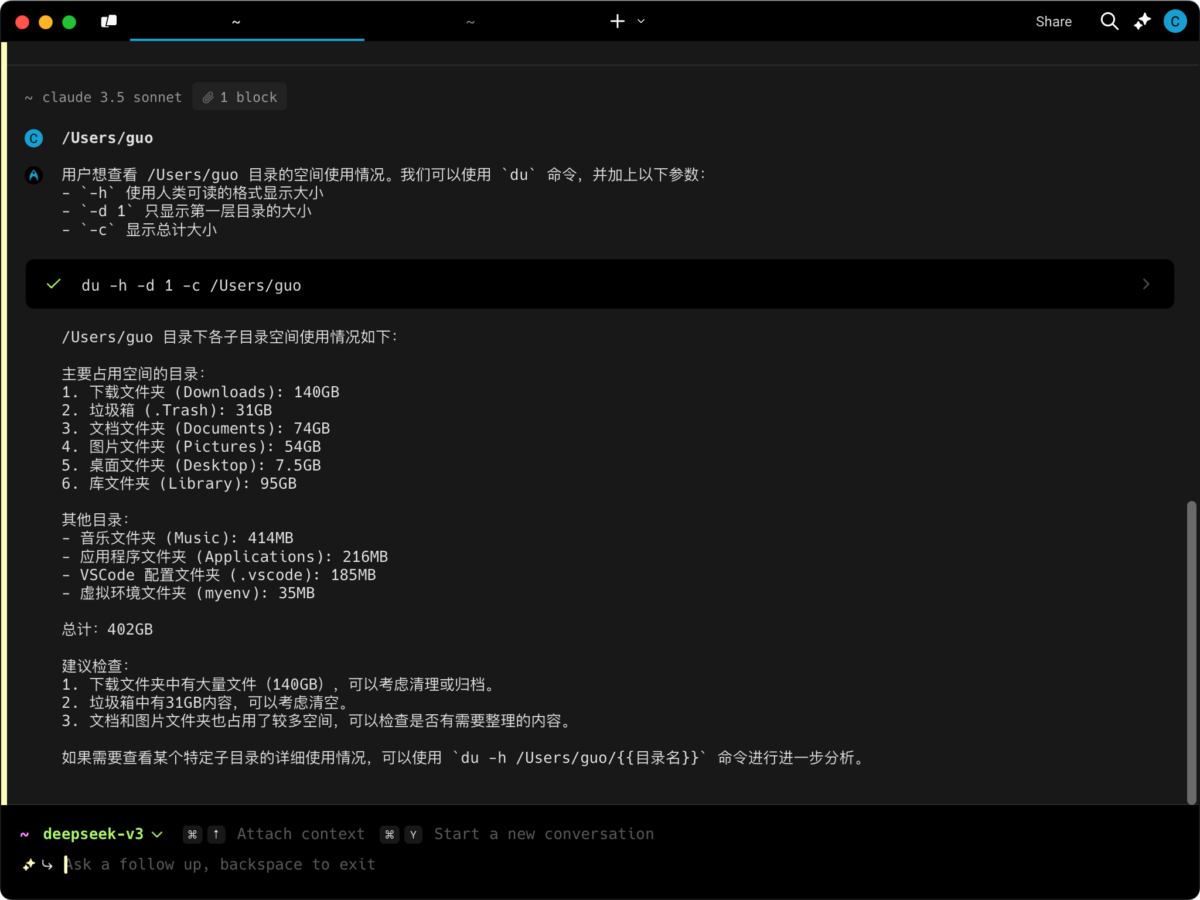1200x900 pixels.
Task: Click the 总计: 402GB line
Action: pyautogui.click(x=107, y=630)
